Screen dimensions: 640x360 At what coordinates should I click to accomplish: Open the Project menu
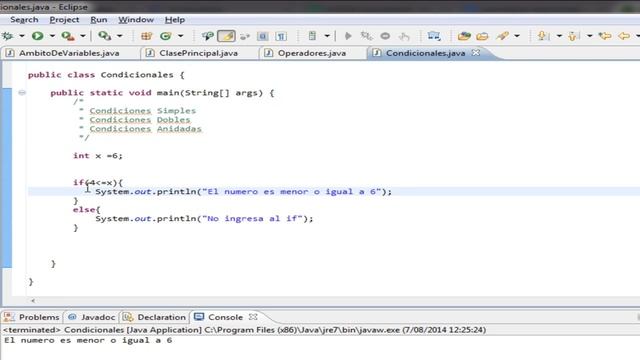pyautogui.click(x=64, y=20)
